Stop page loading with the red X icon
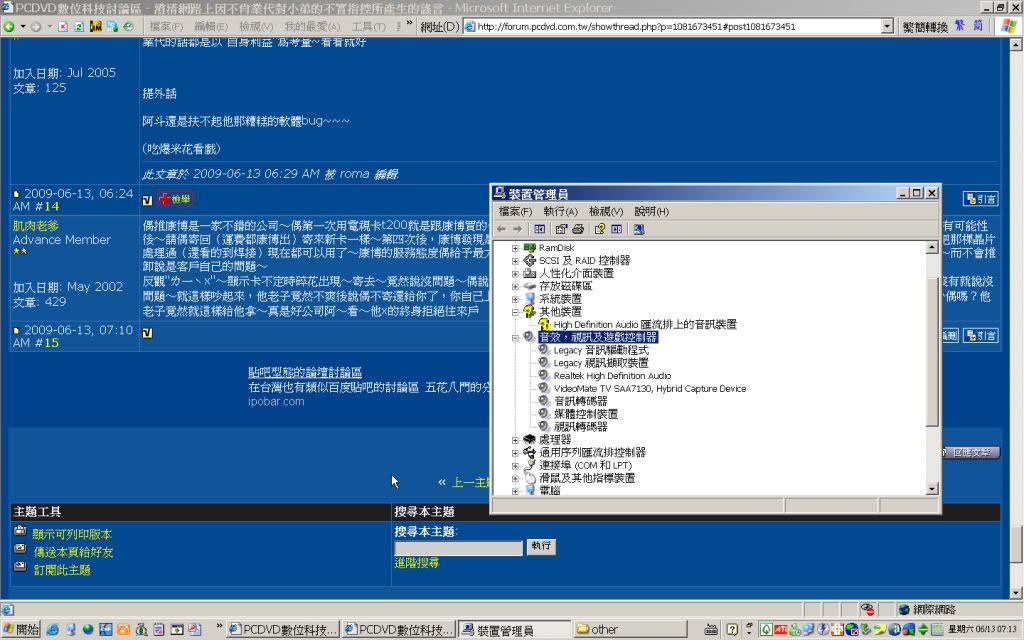Viewport: 1024px width, 640px height. click(x=63, y=27)
